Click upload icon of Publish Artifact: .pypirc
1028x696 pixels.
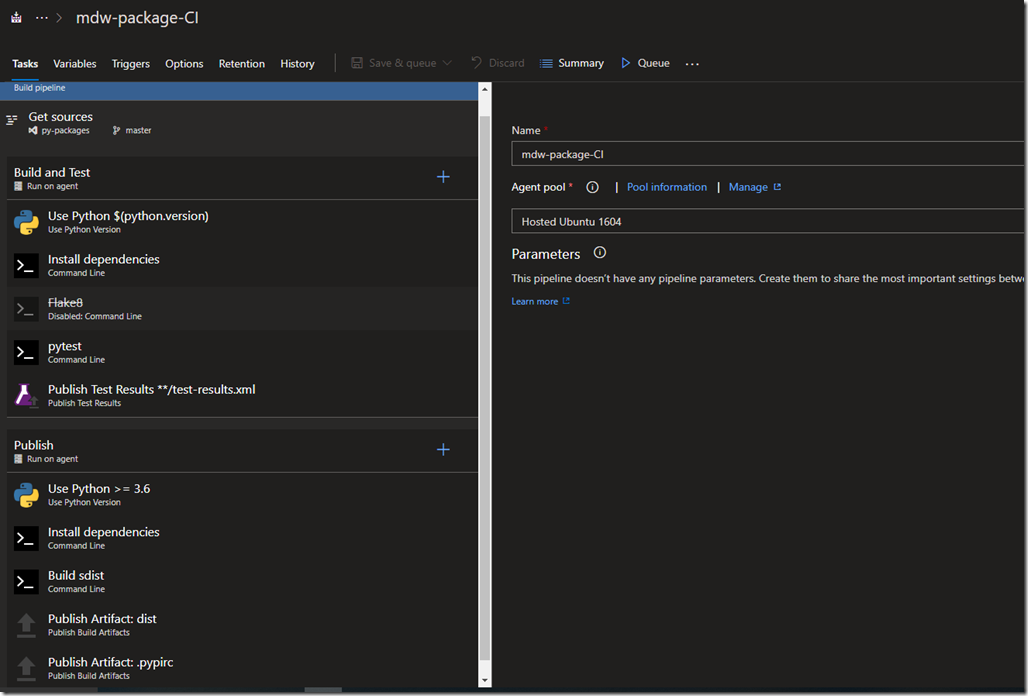(x=26, y=668)
